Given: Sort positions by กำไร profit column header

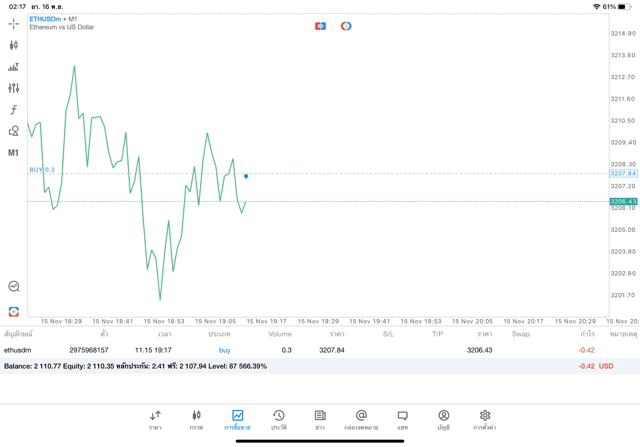Looking at the screenshot, I should click(587, 334).
